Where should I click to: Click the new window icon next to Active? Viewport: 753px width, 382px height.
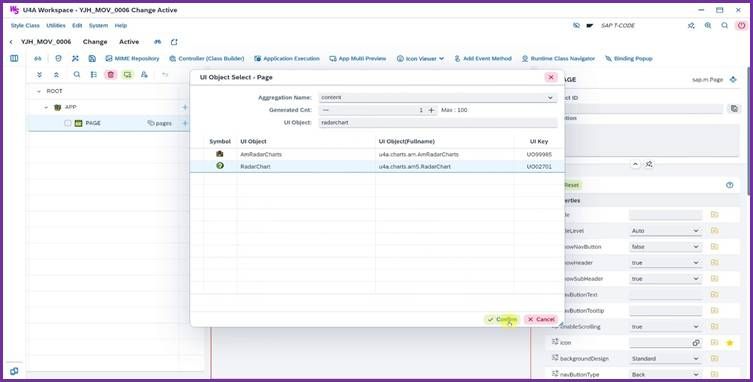[174, 42]
